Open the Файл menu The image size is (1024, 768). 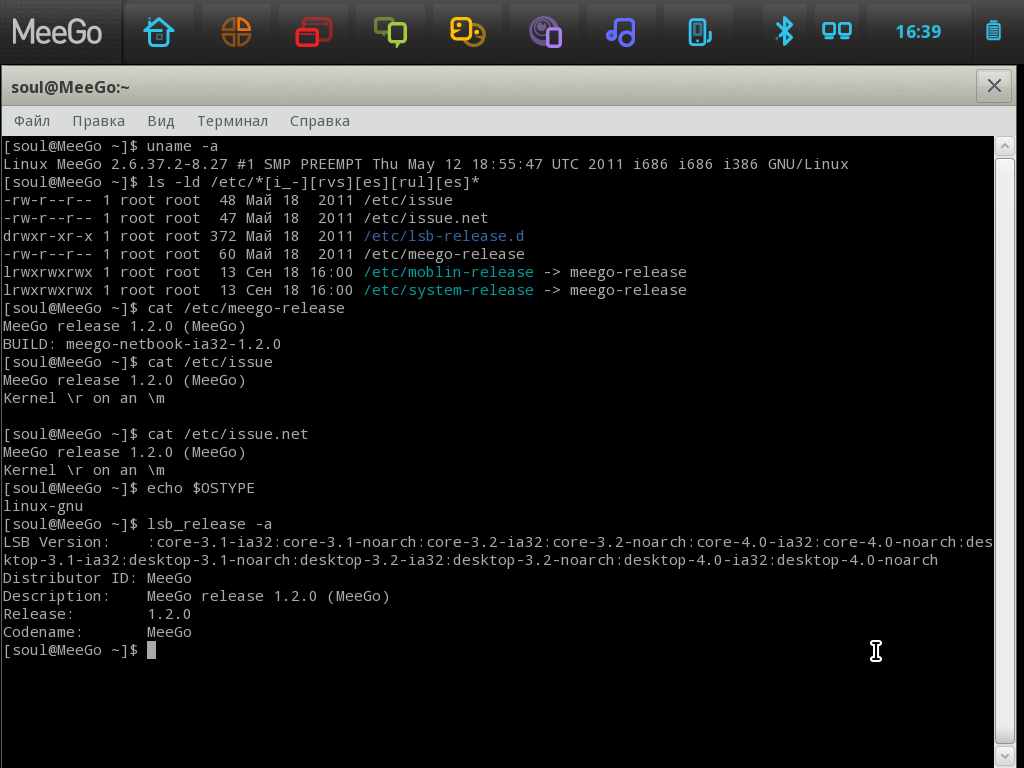(32, 121)
